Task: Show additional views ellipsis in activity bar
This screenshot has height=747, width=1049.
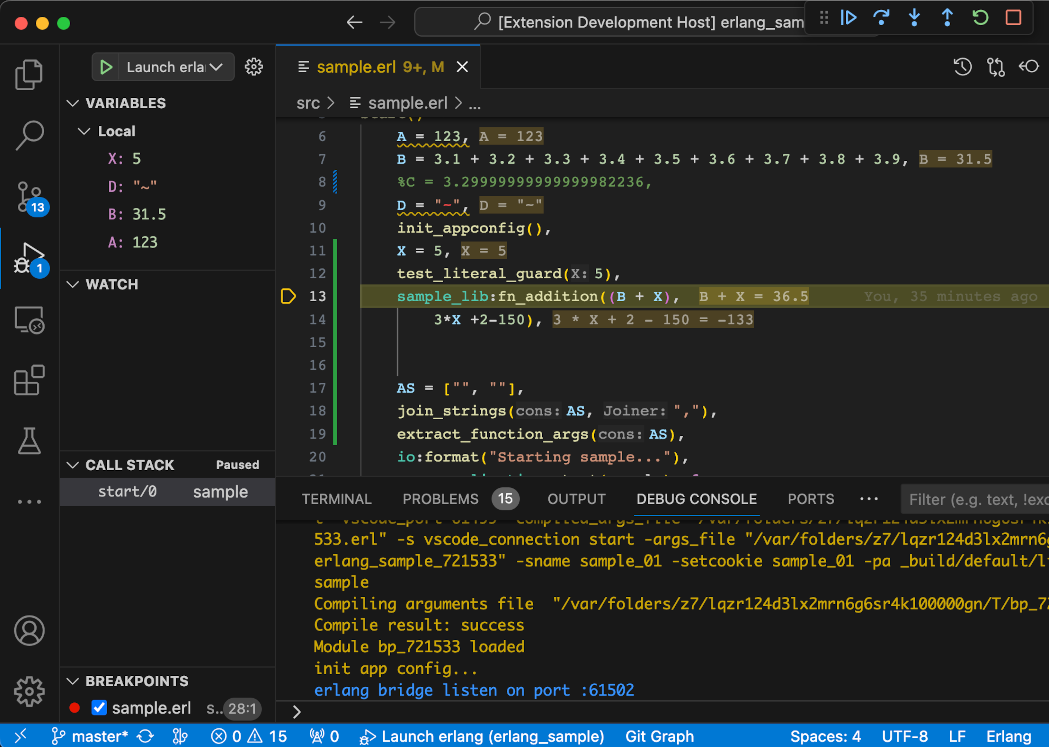Action: click(x=29, y=502)
